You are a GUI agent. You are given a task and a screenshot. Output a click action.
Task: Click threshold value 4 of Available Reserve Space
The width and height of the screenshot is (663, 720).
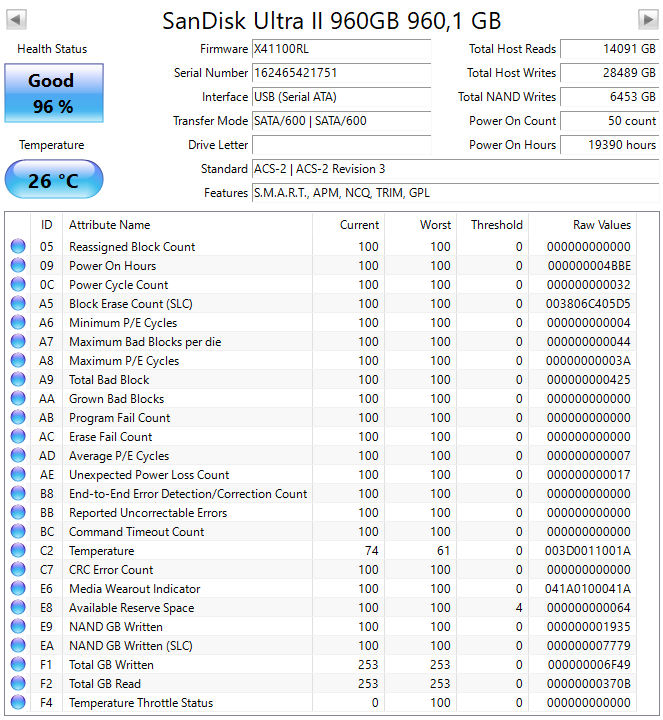point(519,608)
